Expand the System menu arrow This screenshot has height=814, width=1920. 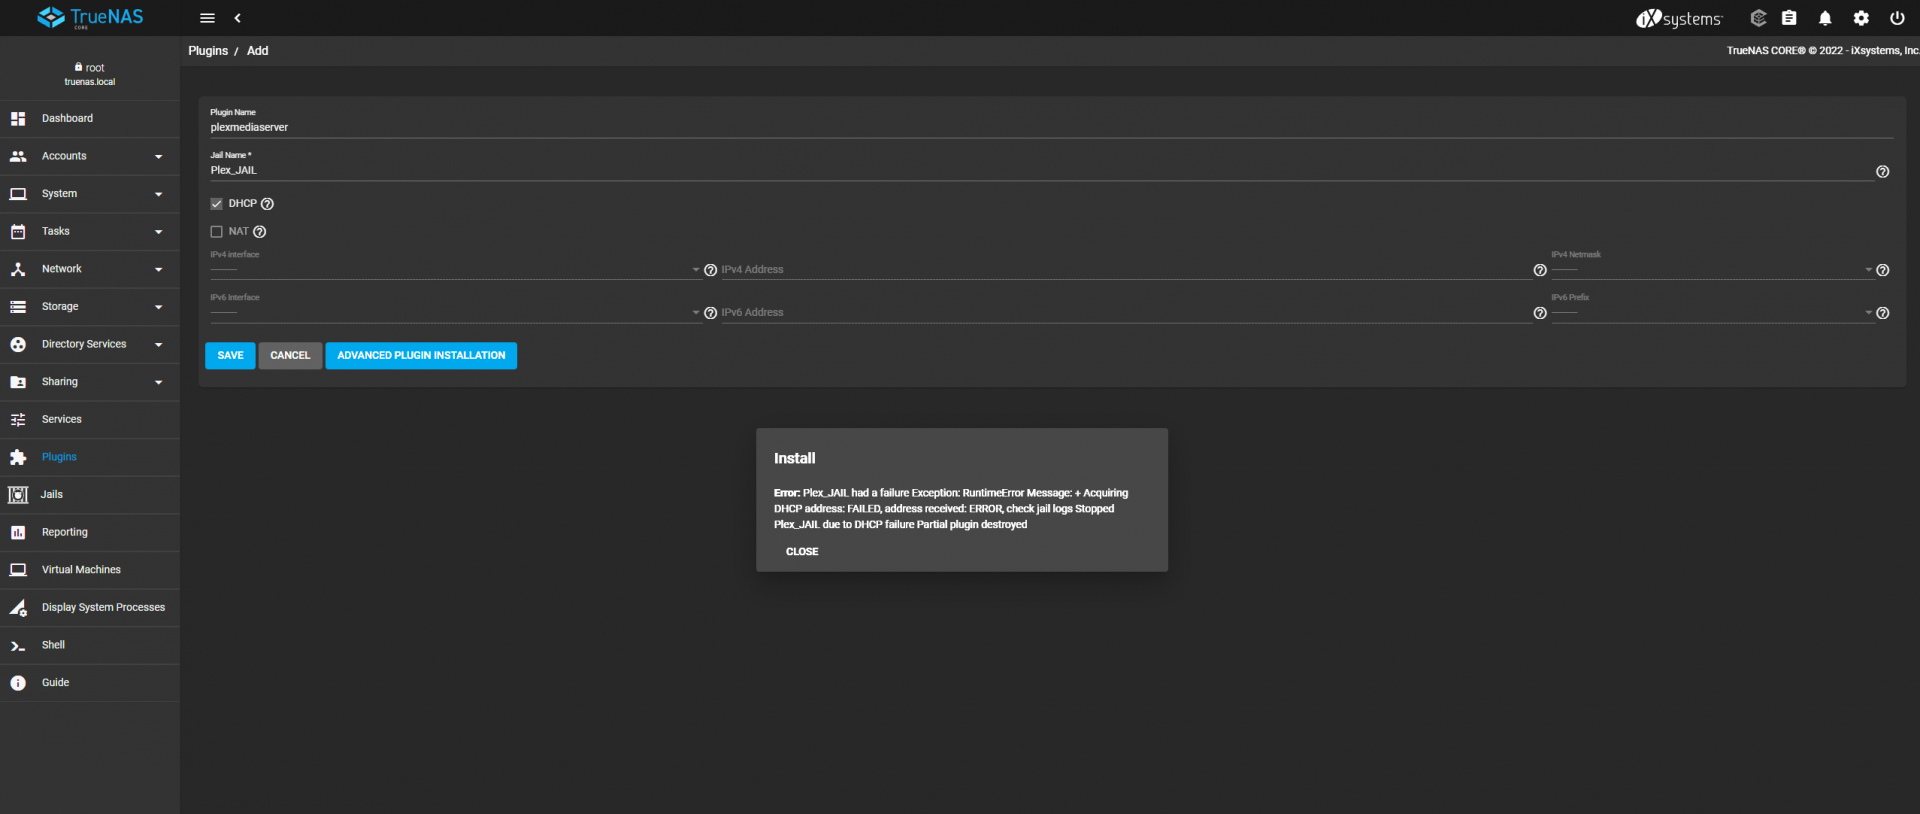[158, 194]
